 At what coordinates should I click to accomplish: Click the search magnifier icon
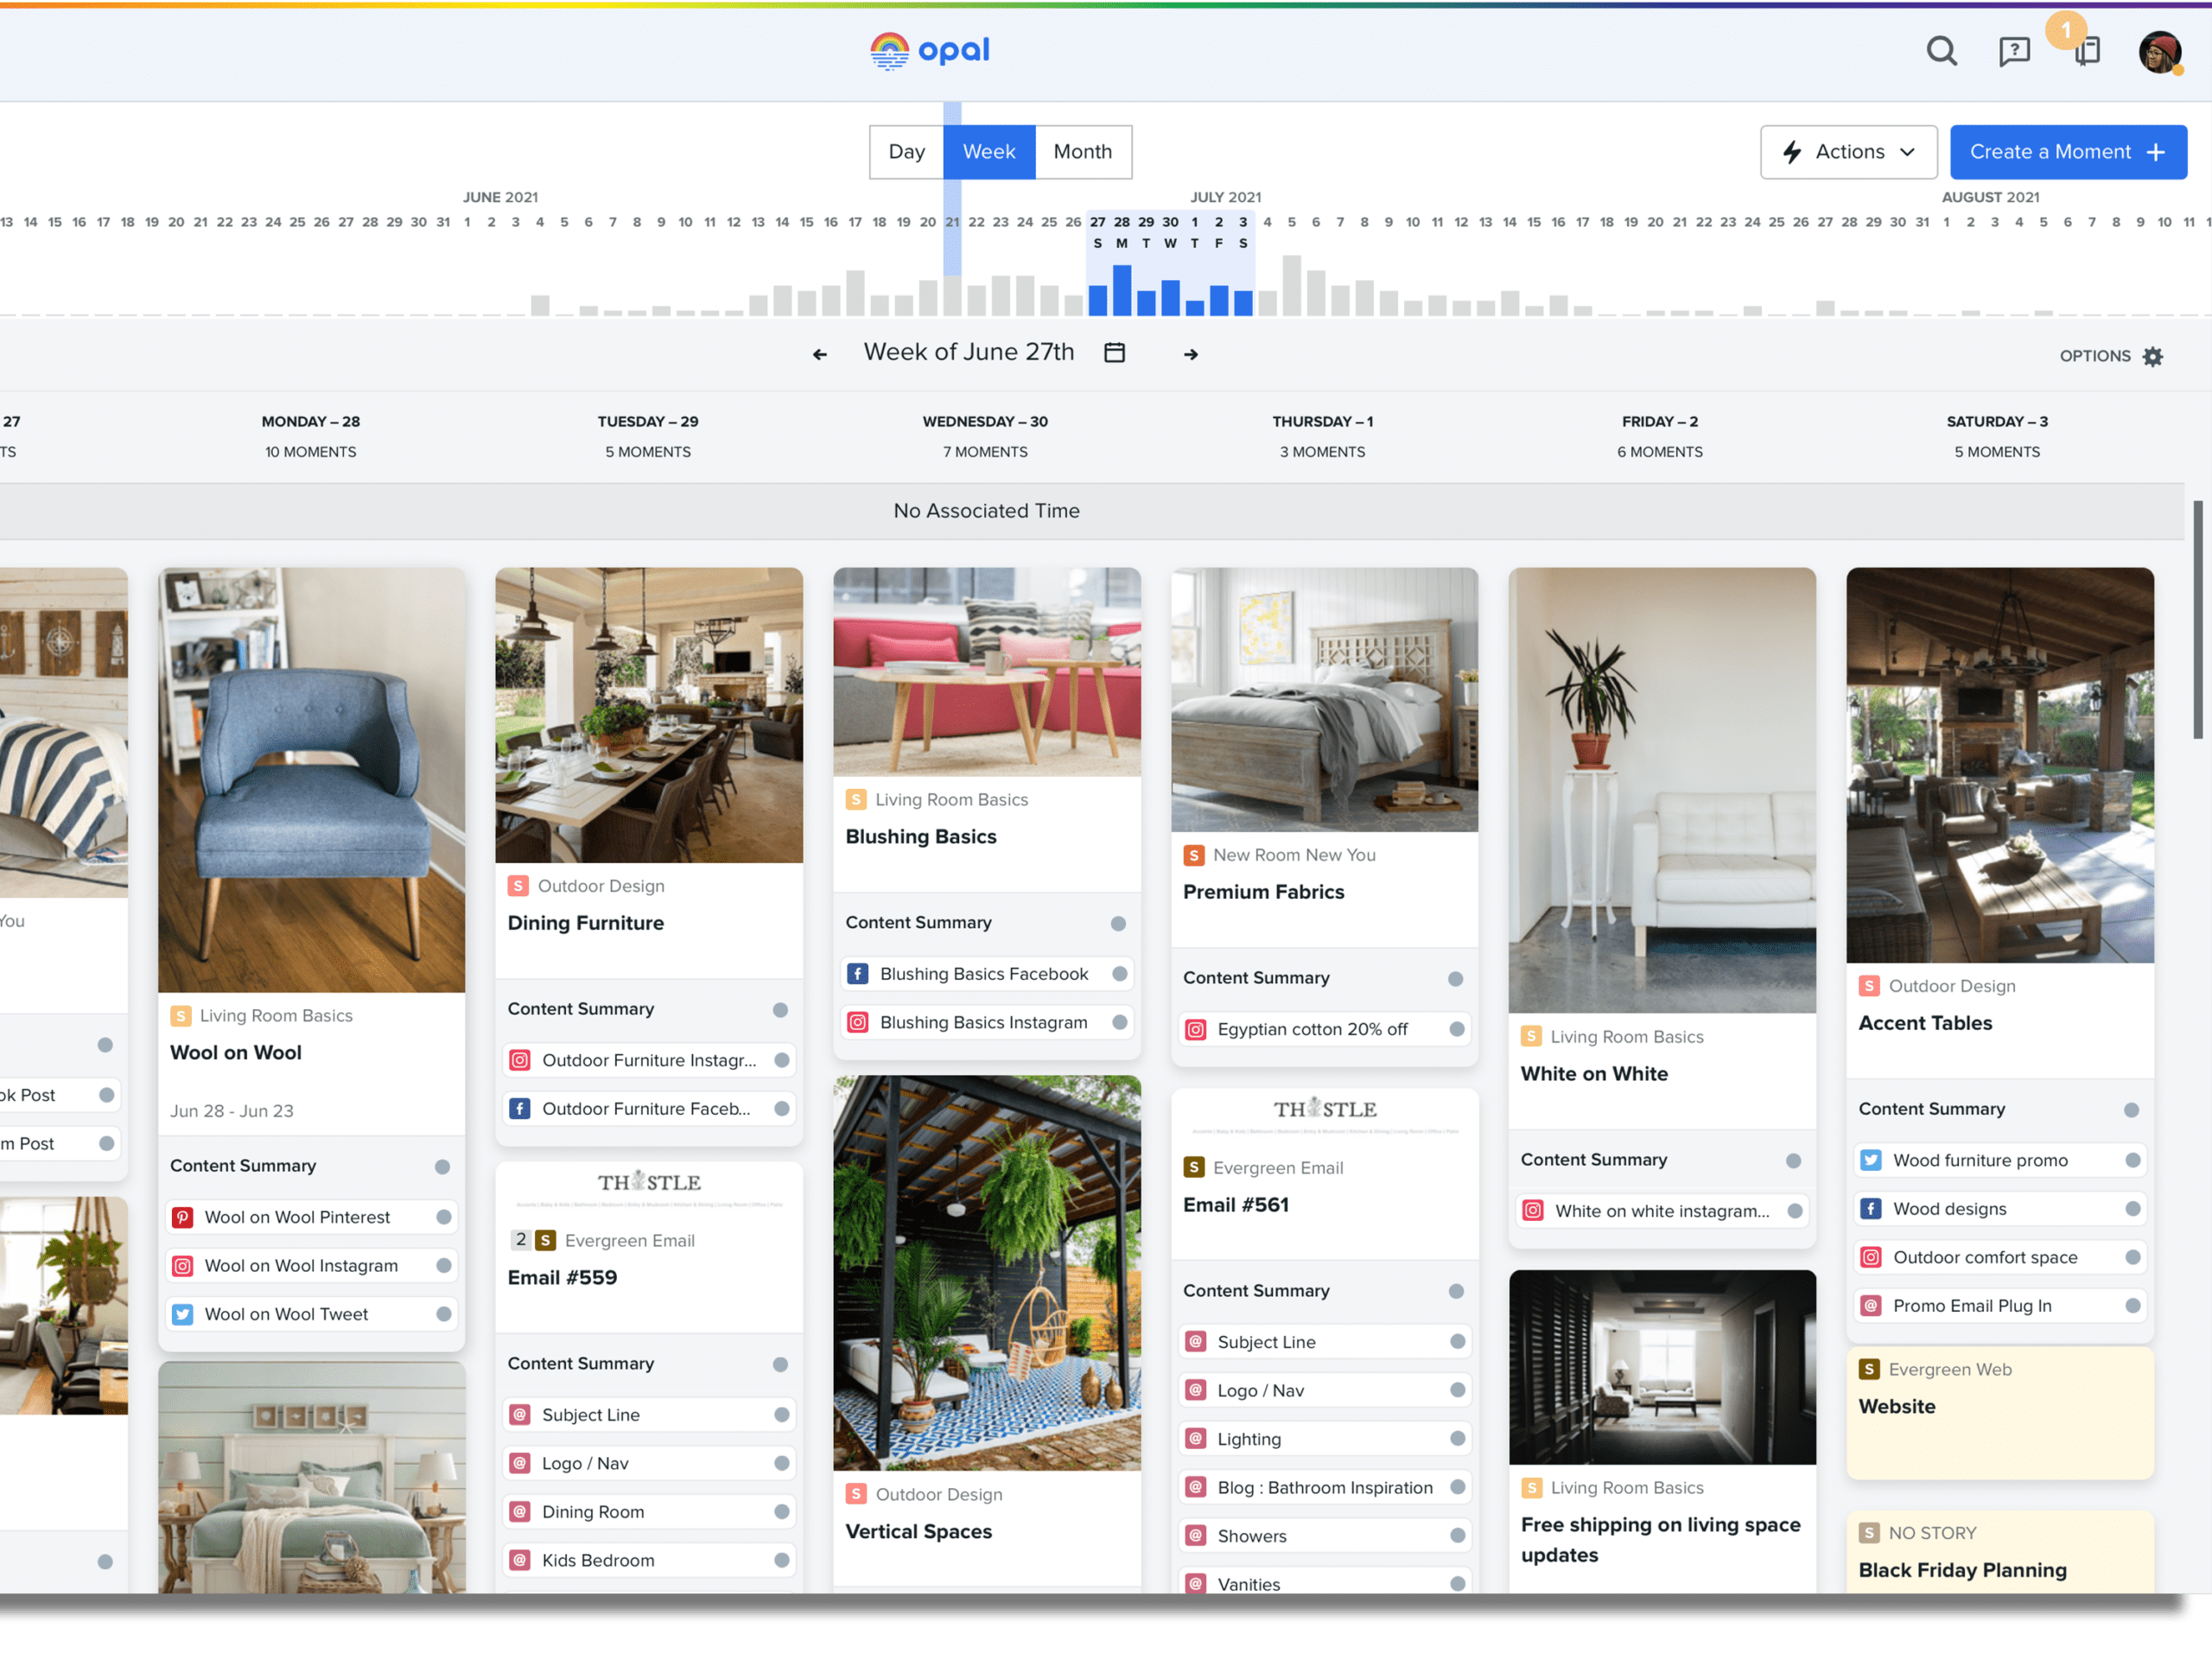pyautogui.click(x=1941, y=51)
